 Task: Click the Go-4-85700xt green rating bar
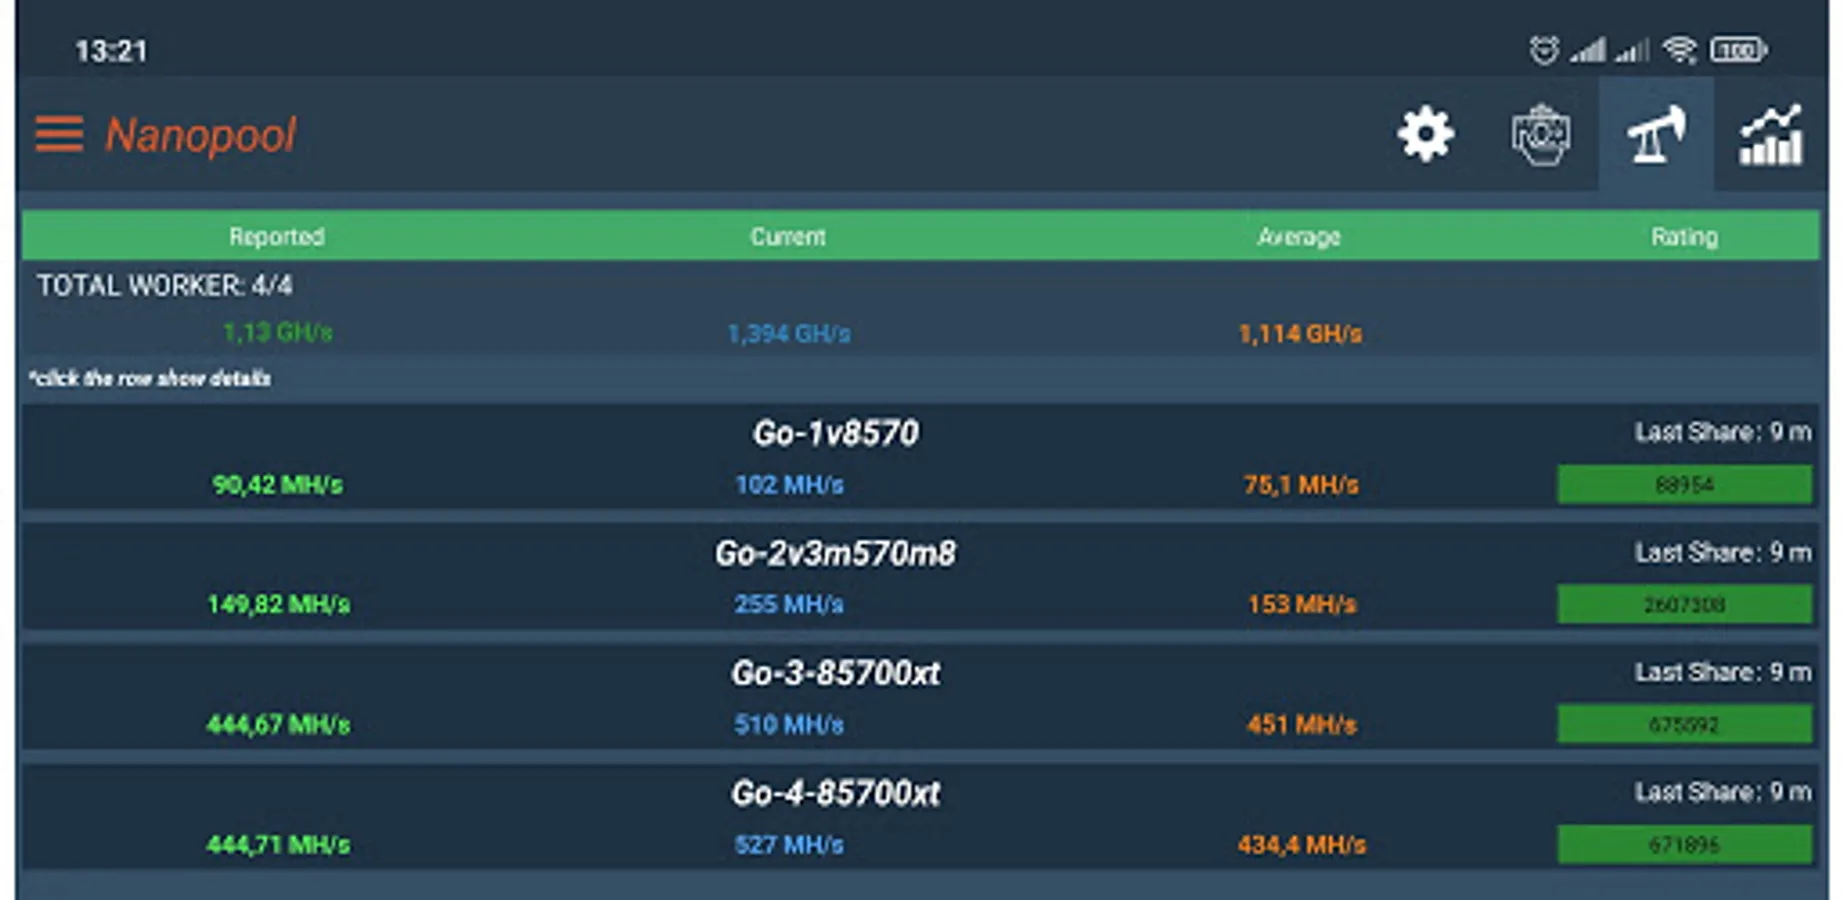point(1685,845)
